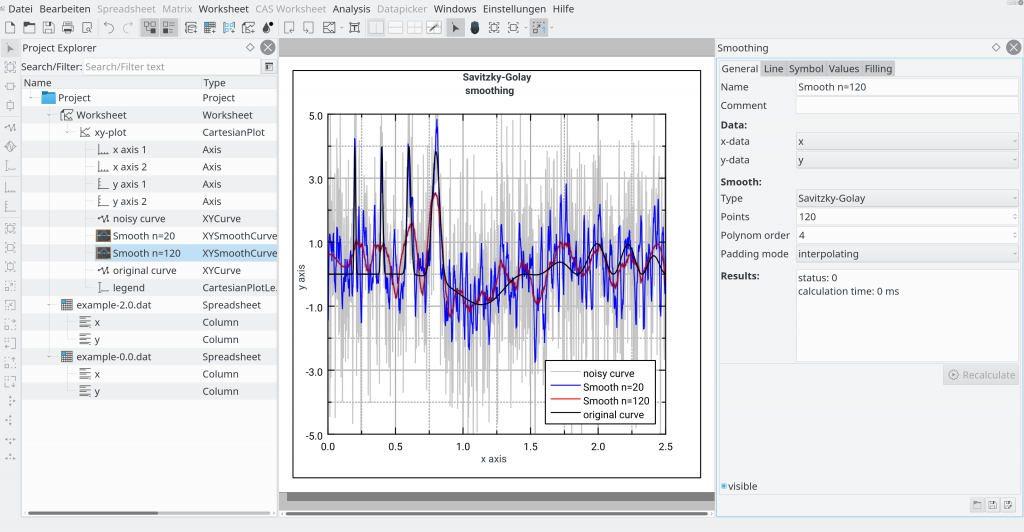The width and height of the screenshot is (1024, 532).
Task: Switch to the Line tab
Action: tap(773, 69)
